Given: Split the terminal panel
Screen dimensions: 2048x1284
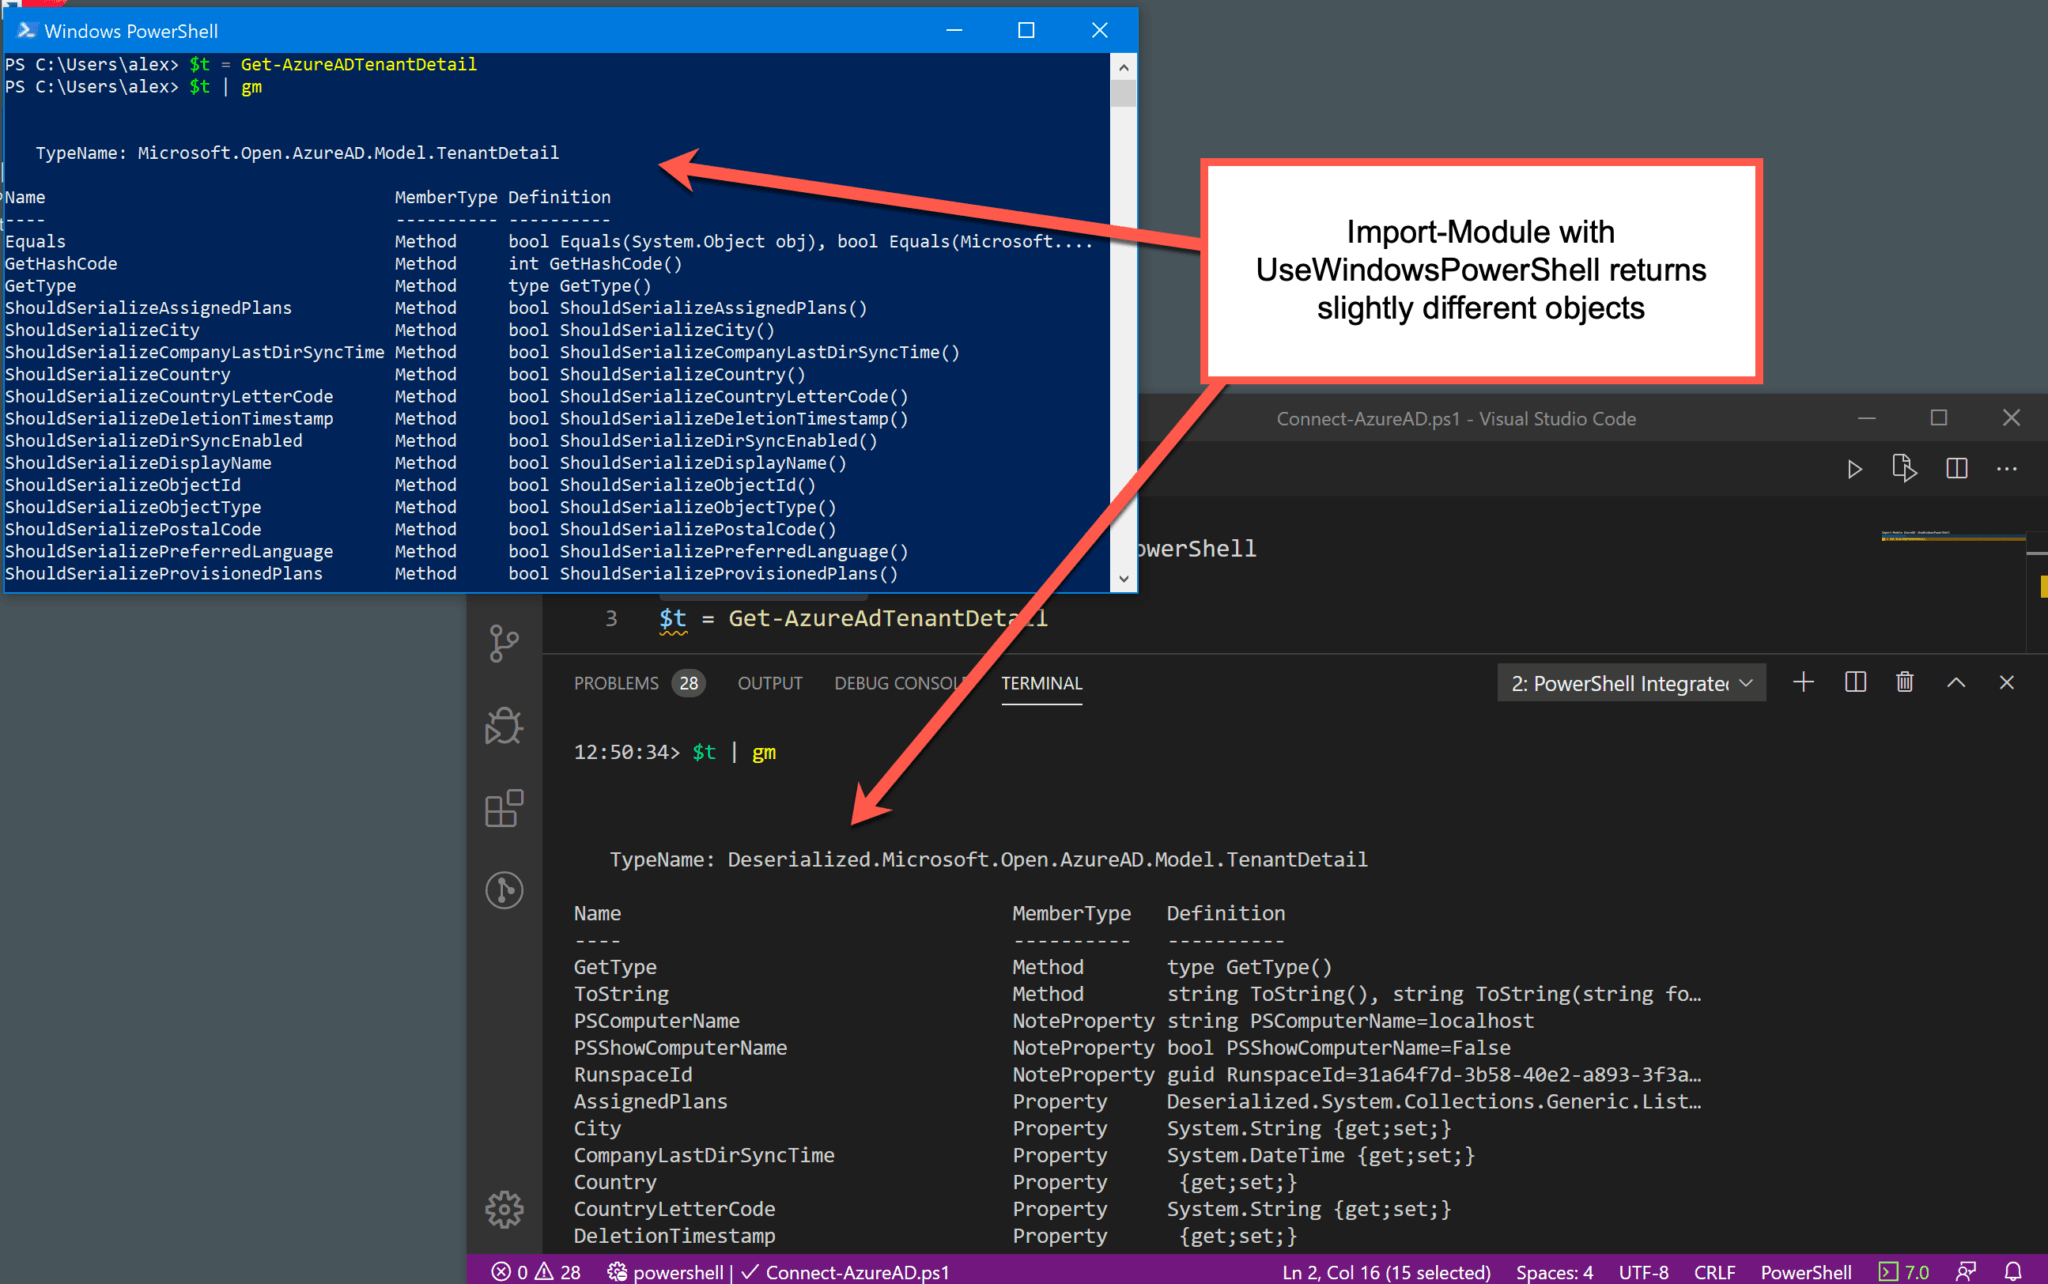Looking at the screenshot, I should click(x=1855, y=682).
